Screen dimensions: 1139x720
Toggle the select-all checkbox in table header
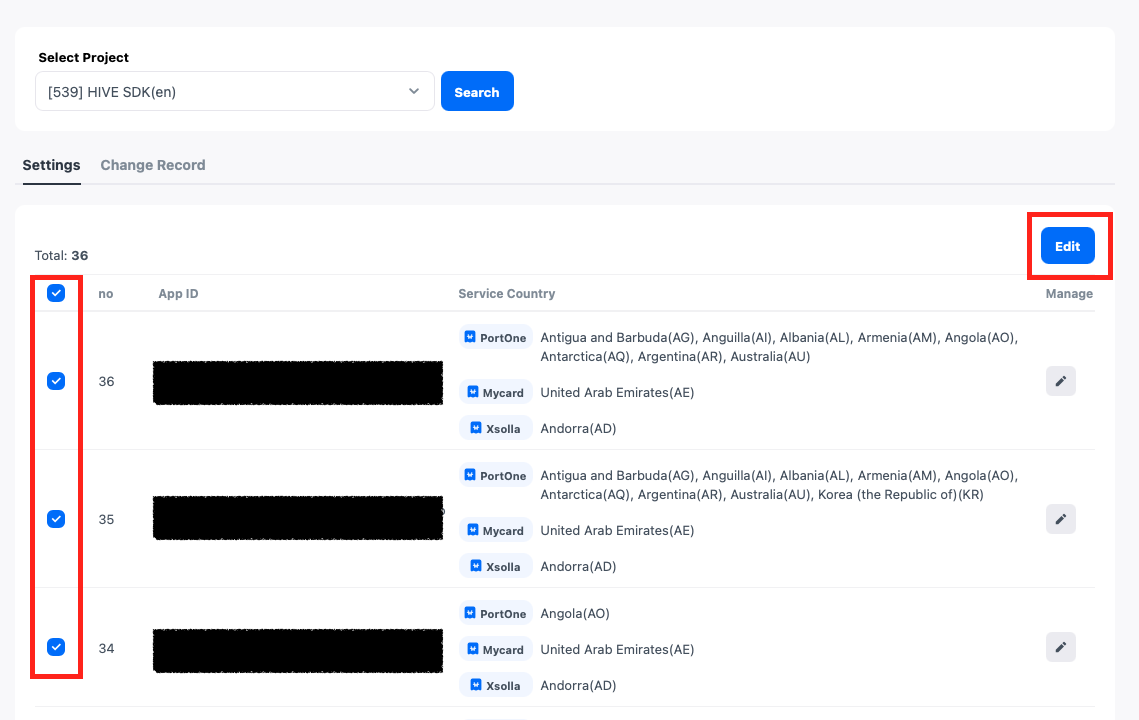(56, 293)
